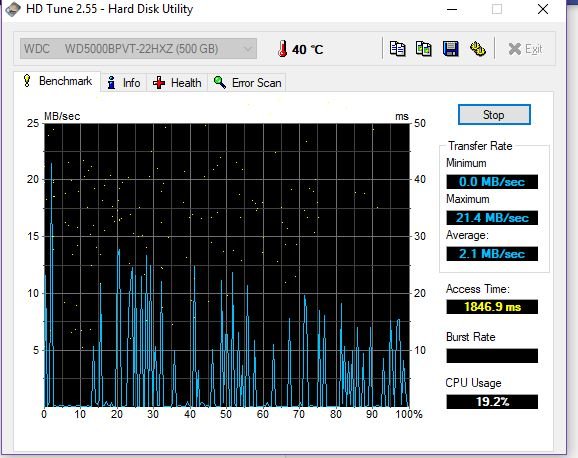Screen dimensions: 578x458
Task: Click the red cross Health tab icon
Action: pos(159,83)
